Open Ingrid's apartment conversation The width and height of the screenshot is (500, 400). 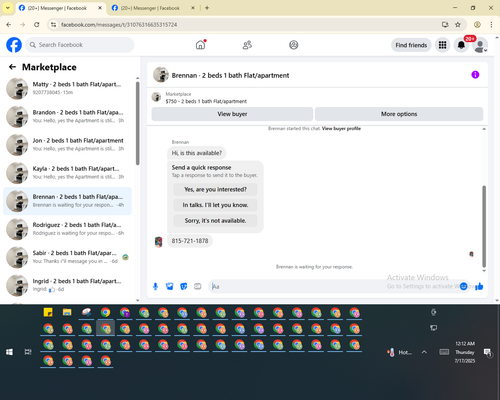[x=68, y=285]
